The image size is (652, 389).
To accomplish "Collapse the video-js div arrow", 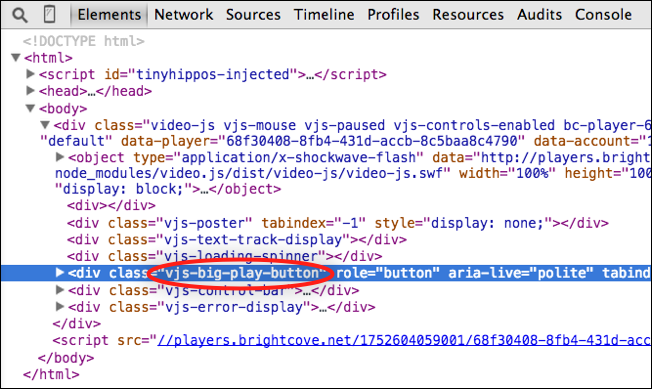I will [45, 124].
